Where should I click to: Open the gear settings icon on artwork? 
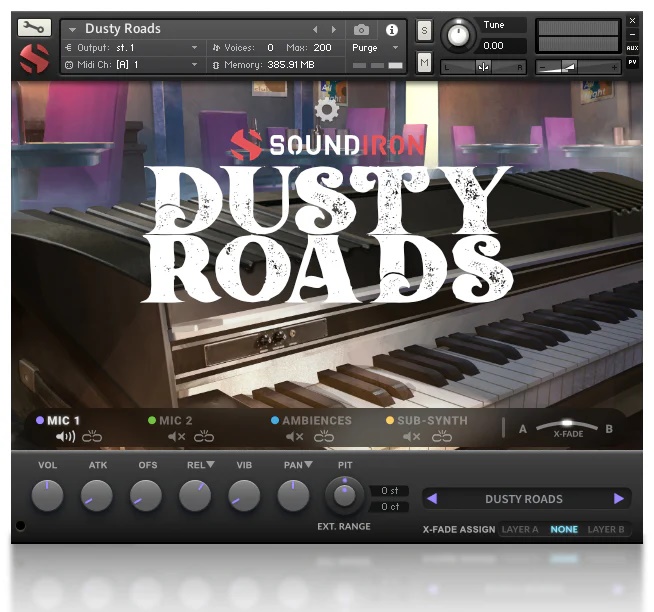point(326,109)
